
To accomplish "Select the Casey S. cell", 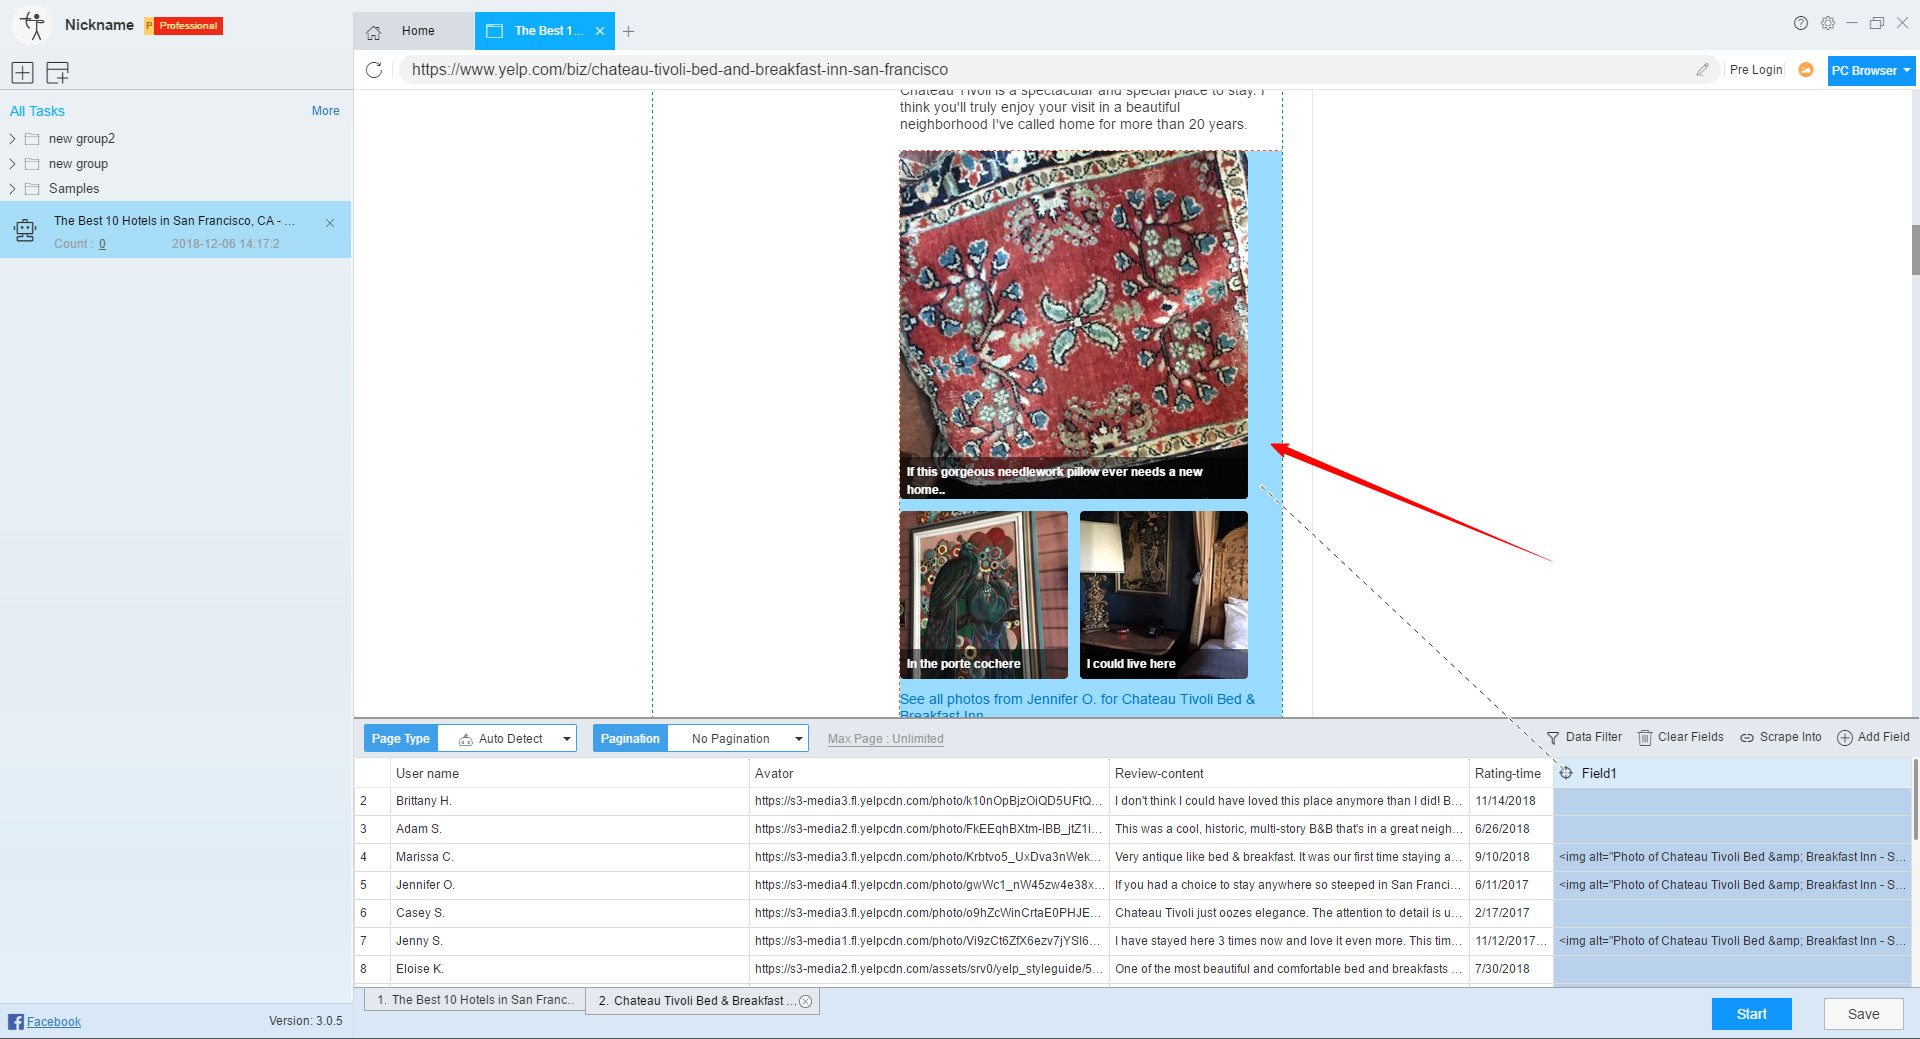I will 570,913.
